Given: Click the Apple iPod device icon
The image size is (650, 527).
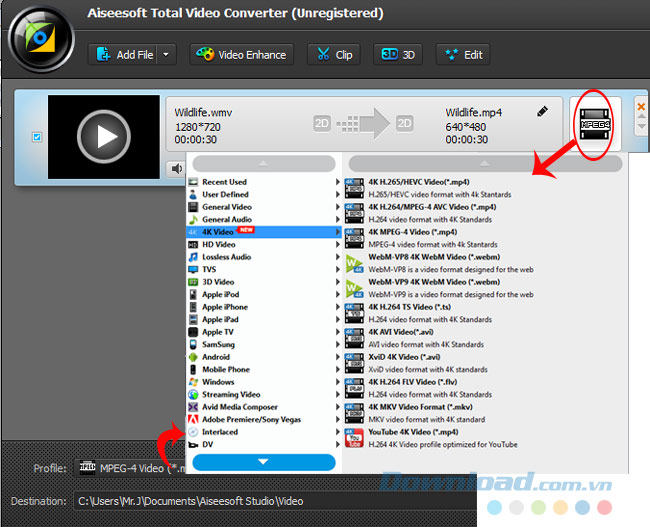Looking at the screenshot, I should coord(193,294).
